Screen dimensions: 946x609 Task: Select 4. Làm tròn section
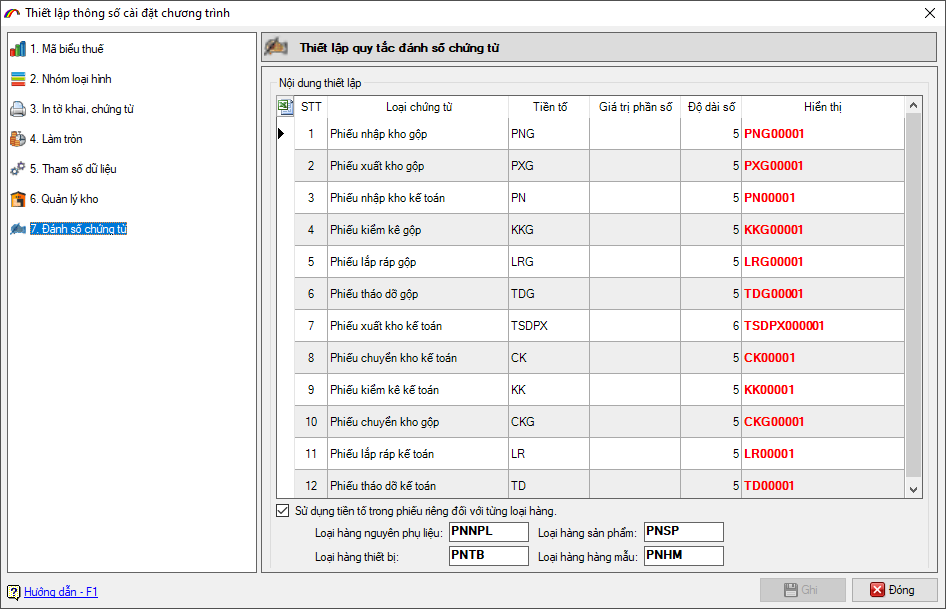(x=56, y=139)
